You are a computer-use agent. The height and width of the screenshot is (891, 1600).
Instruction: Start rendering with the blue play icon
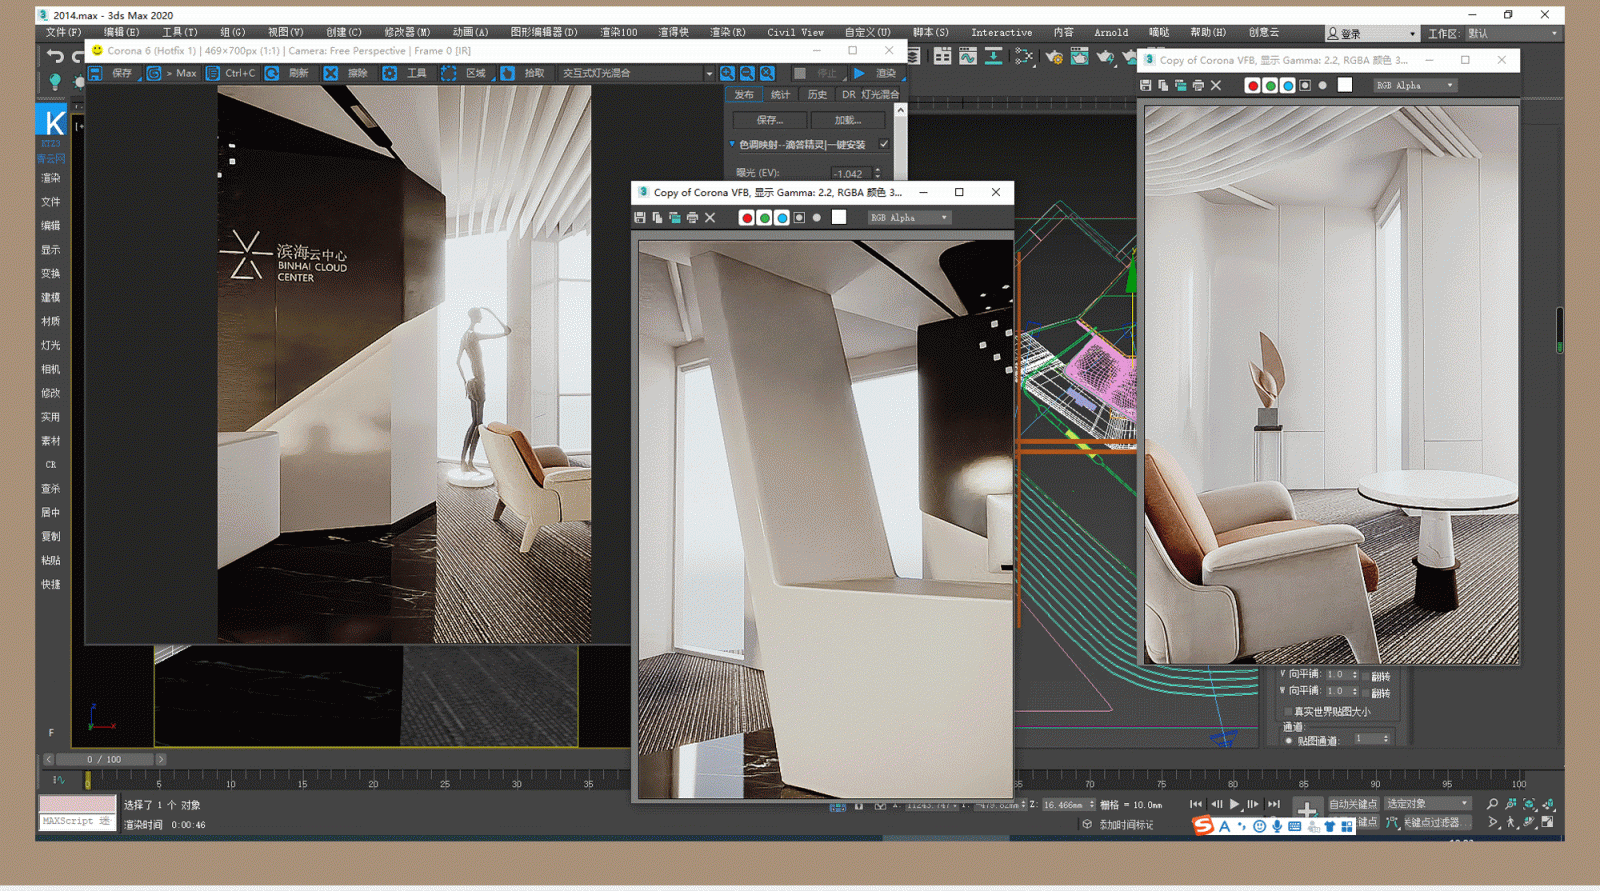859,73
